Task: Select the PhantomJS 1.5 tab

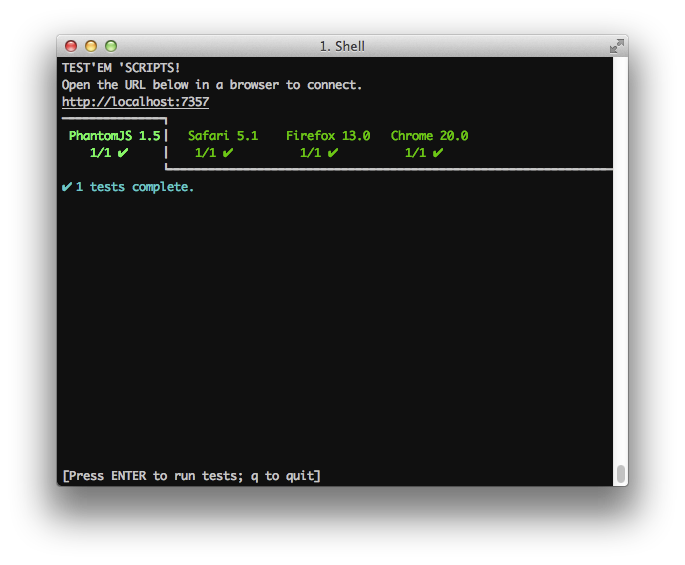Action: coord(114,136)
